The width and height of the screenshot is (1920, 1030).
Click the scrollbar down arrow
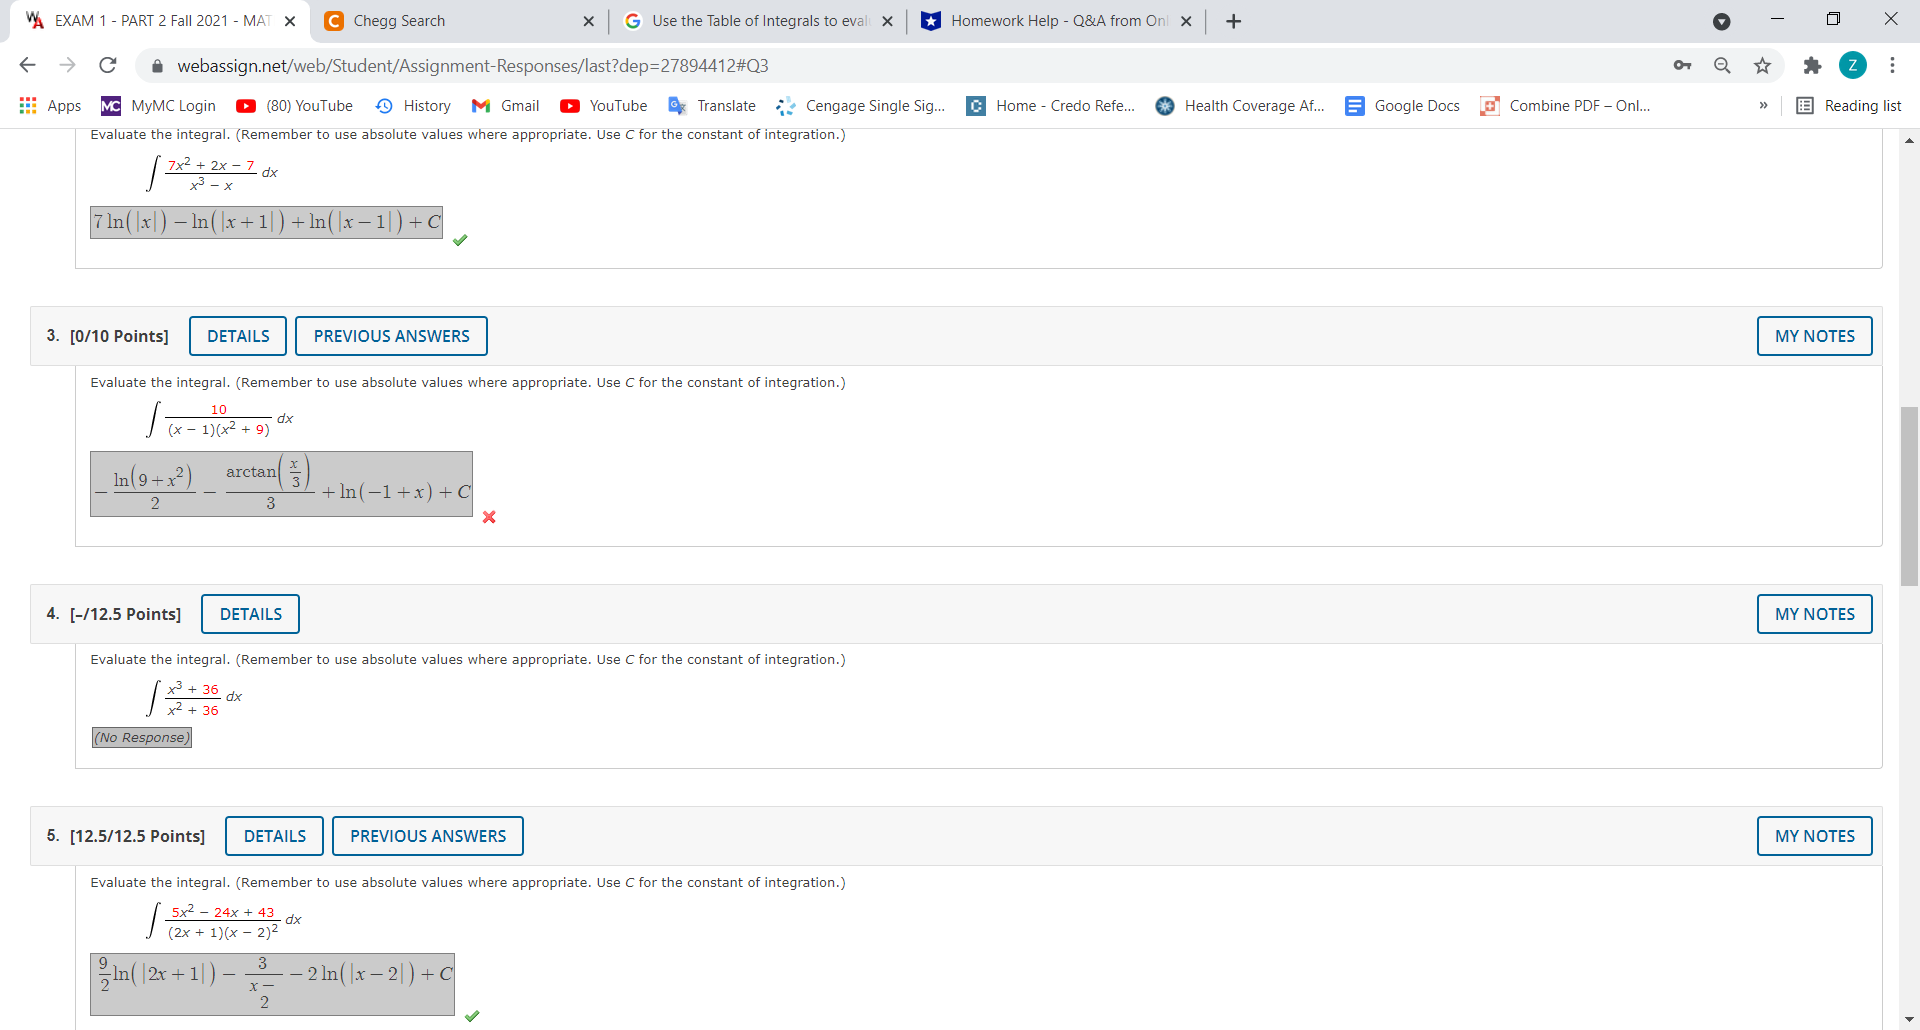1909,1019
